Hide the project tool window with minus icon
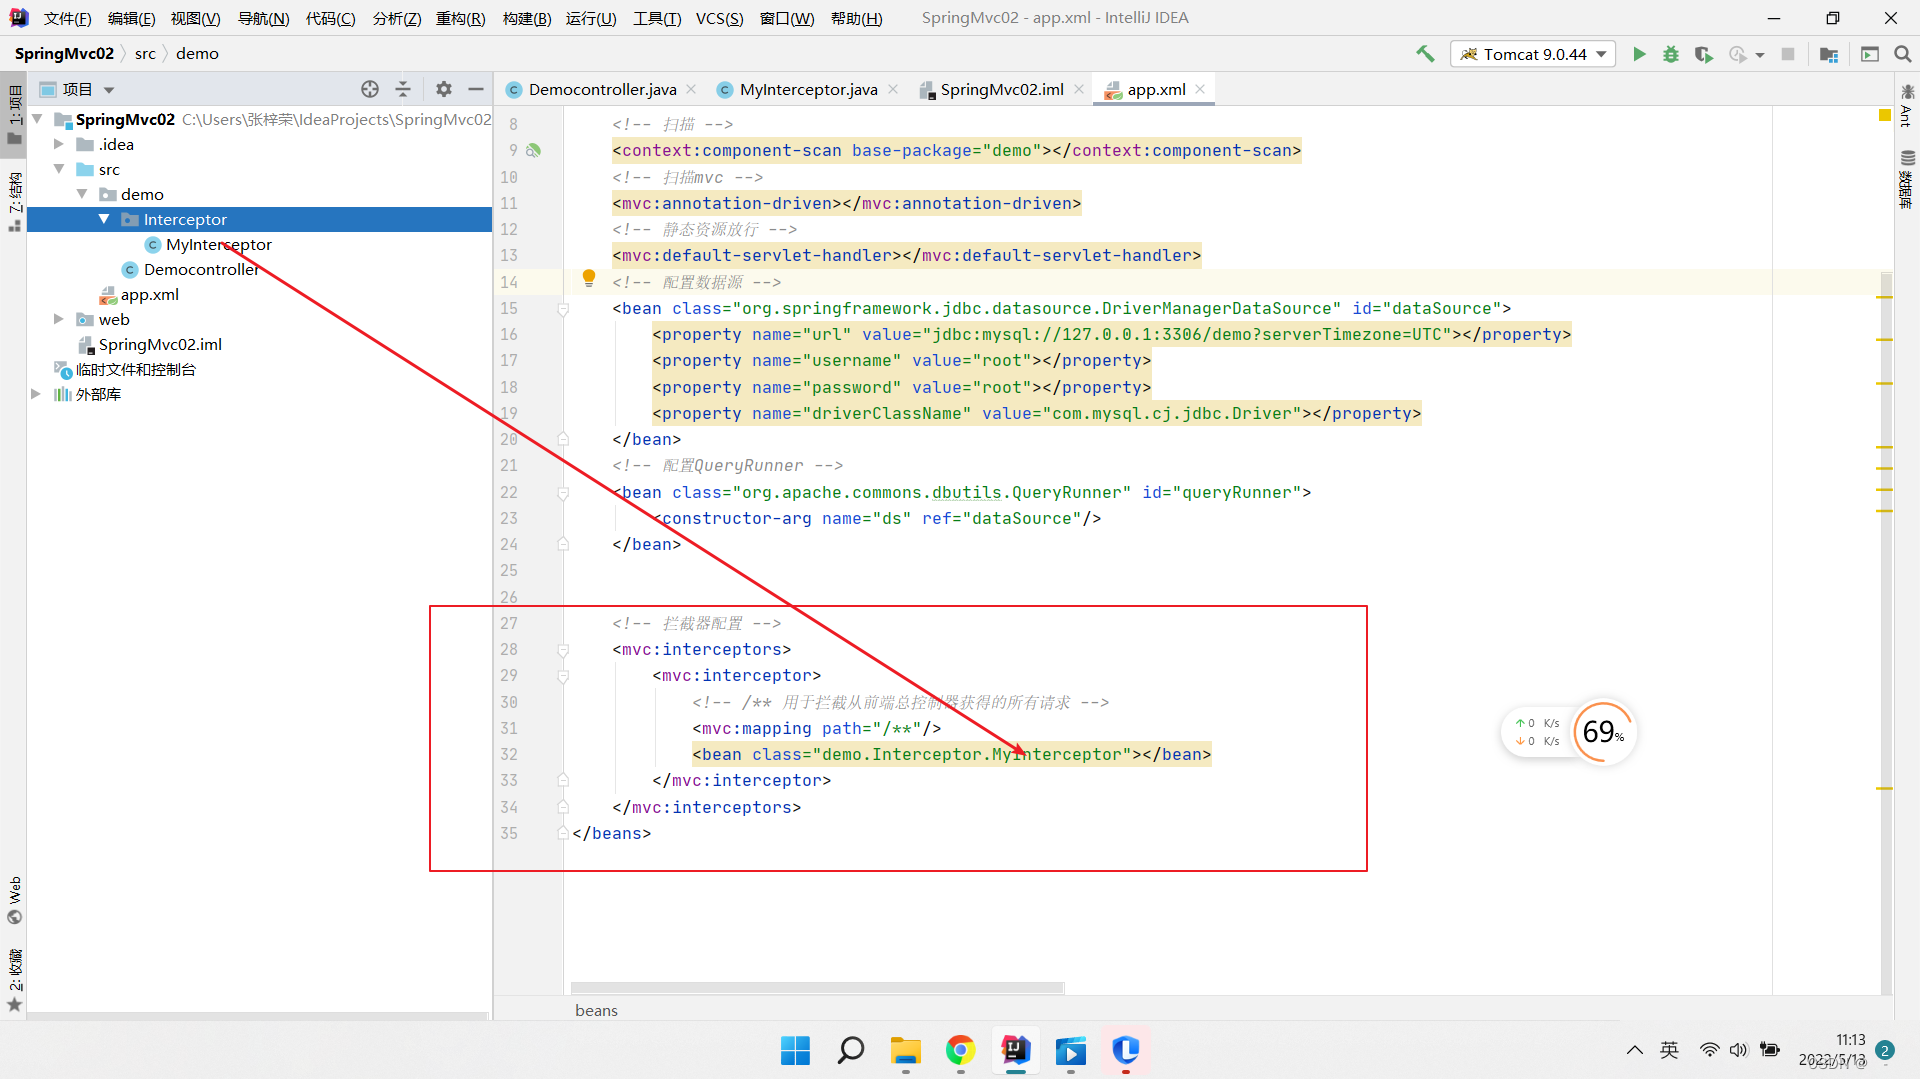 coord(476,89)
